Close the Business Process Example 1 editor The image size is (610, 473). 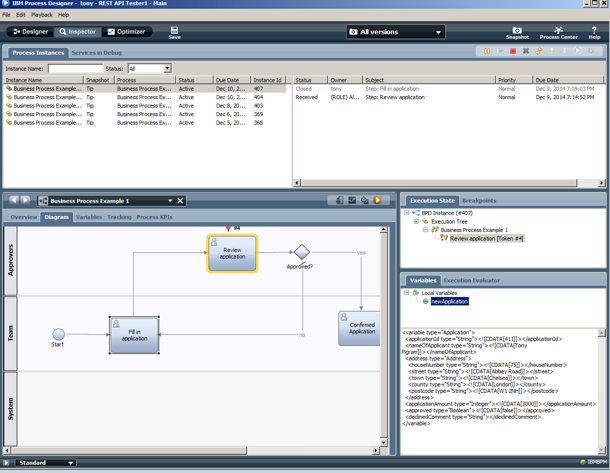click(x=180, y=201)
